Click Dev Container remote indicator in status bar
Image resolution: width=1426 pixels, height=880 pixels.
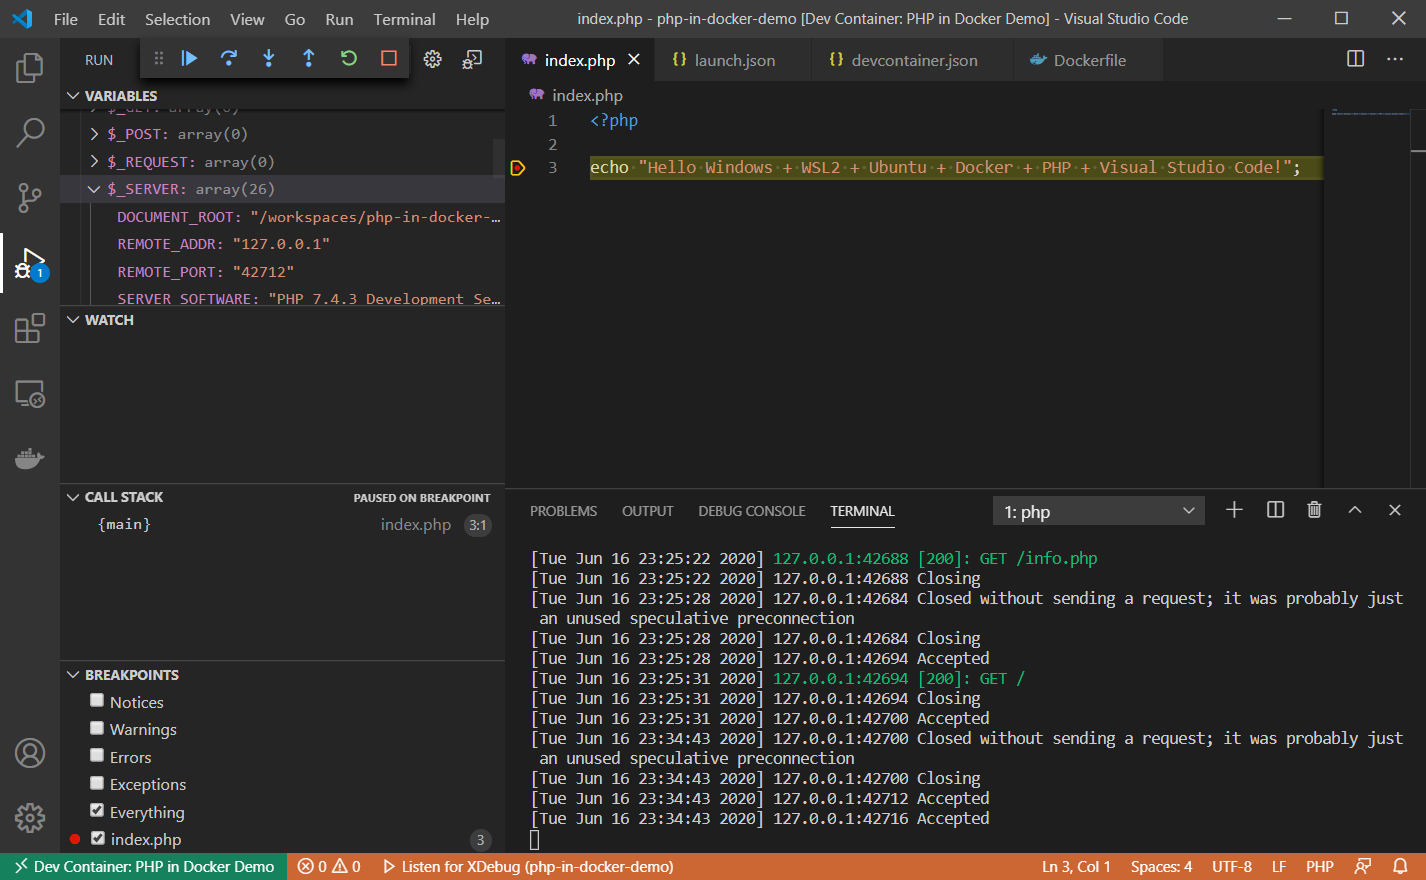[144, 867]
